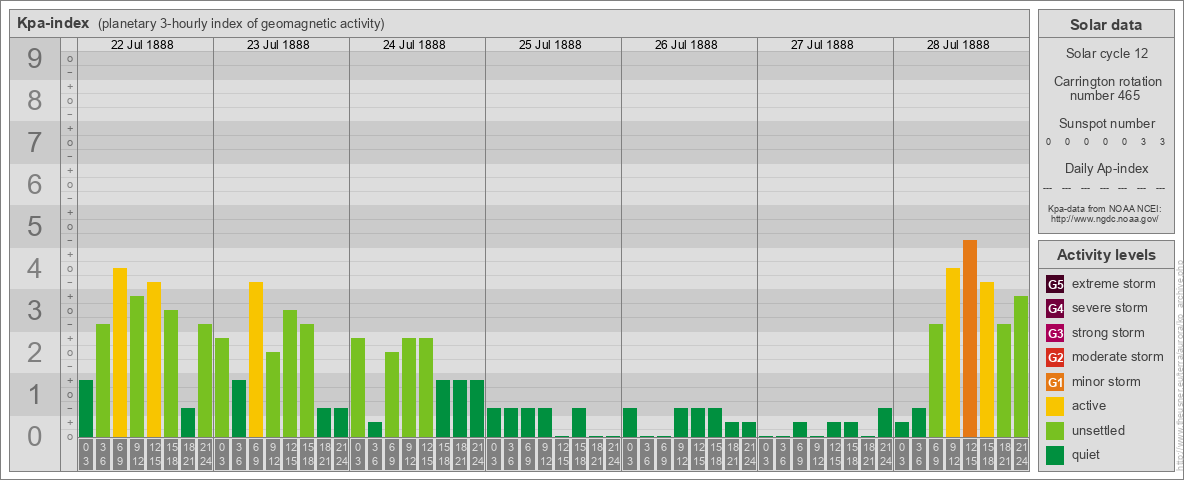Select the 28 Jul 1888 date header
1184x480 pixels.
pos(957,45)
